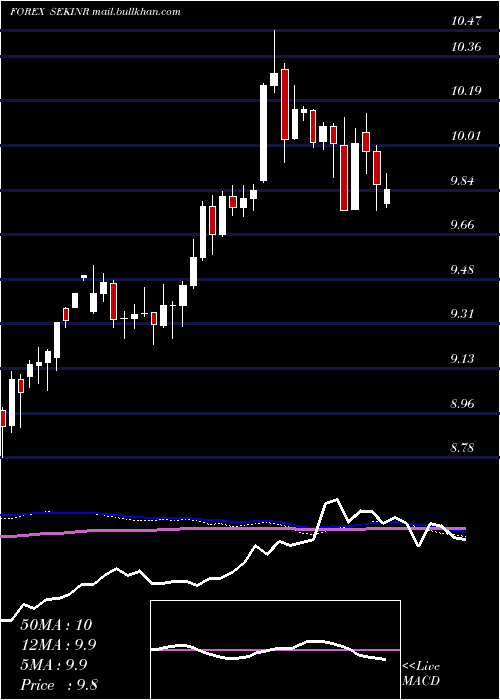Click the last white candlestick near 9.84
Image resolution: width=500 pixels, height=700 pixels.
[387, 196]
